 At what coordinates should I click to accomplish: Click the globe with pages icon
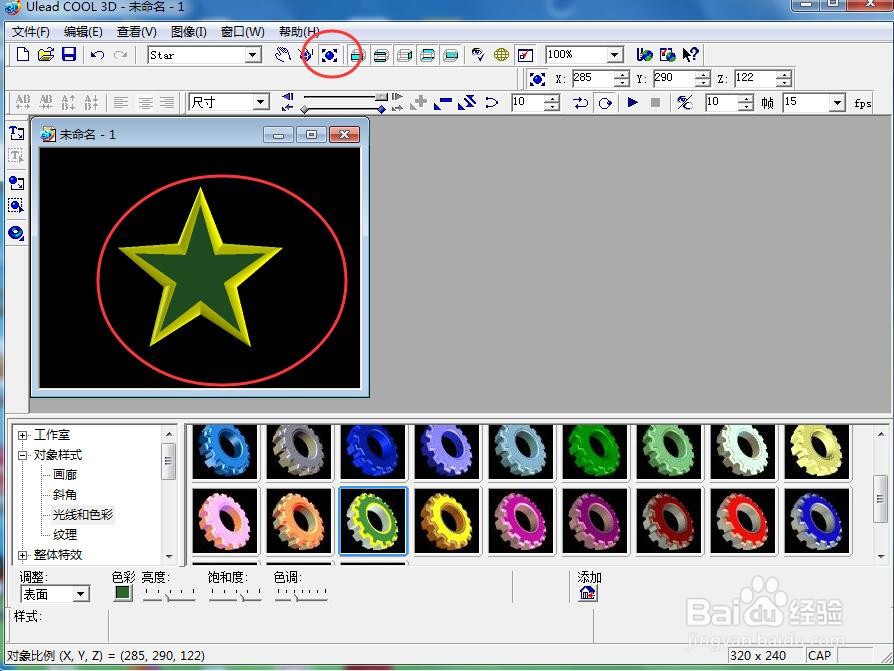pos(667,55)
